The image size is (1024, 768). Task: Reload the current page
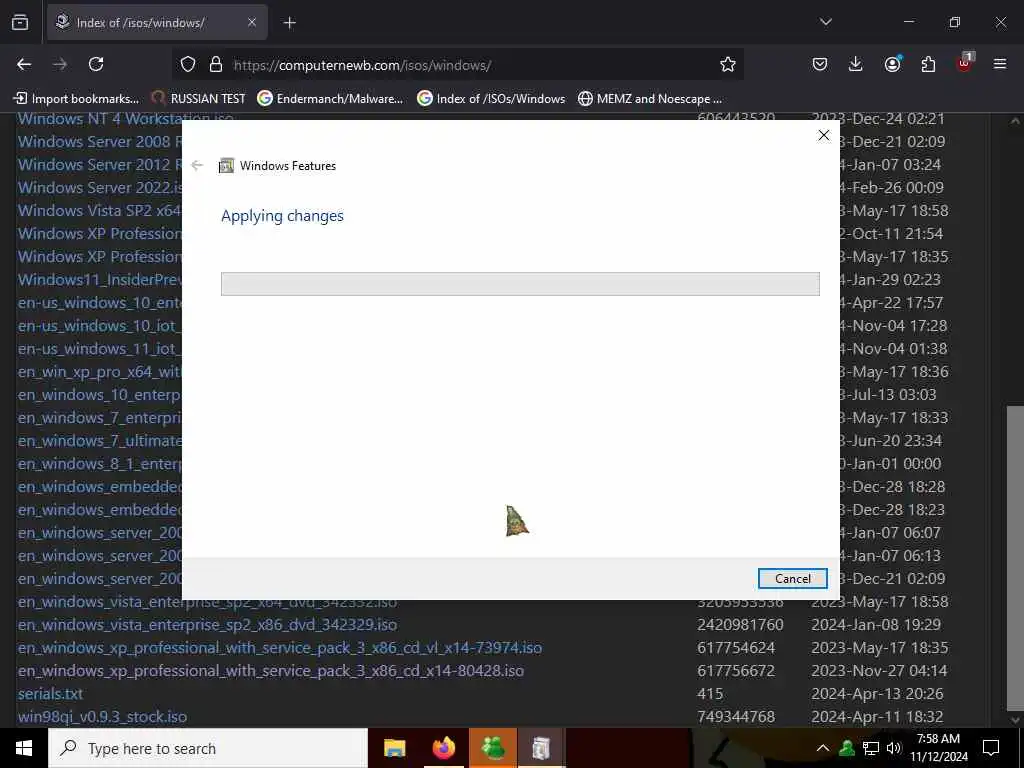click(96, 64)
